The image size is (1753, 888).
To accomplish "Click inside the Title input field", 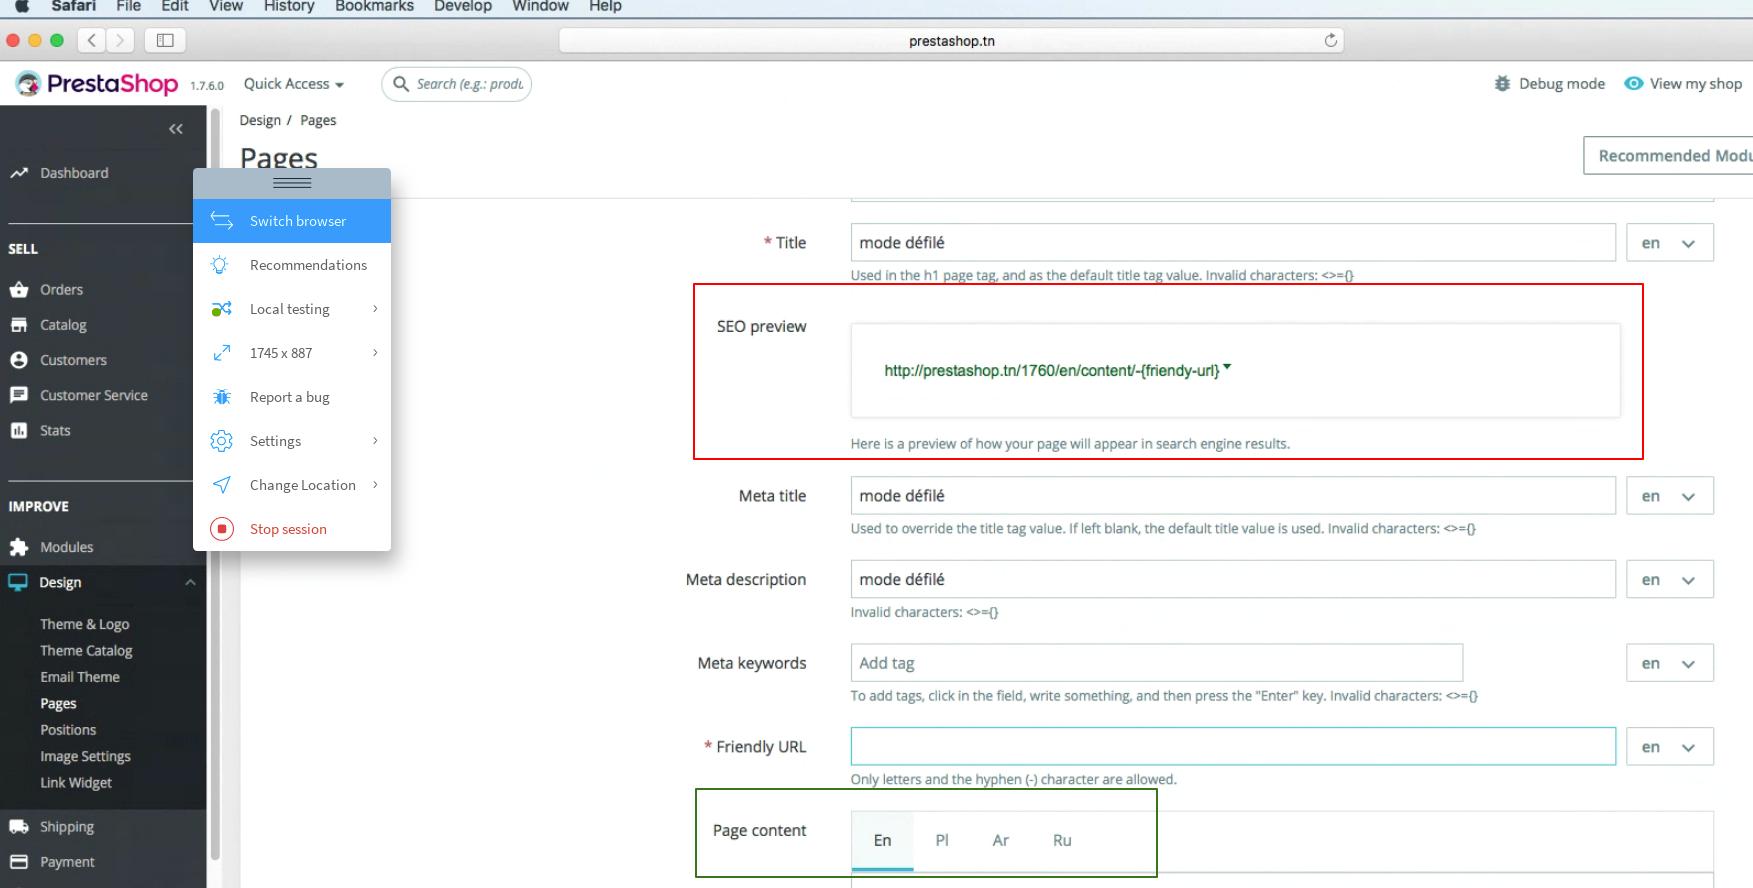I will tap(1233, 243).
